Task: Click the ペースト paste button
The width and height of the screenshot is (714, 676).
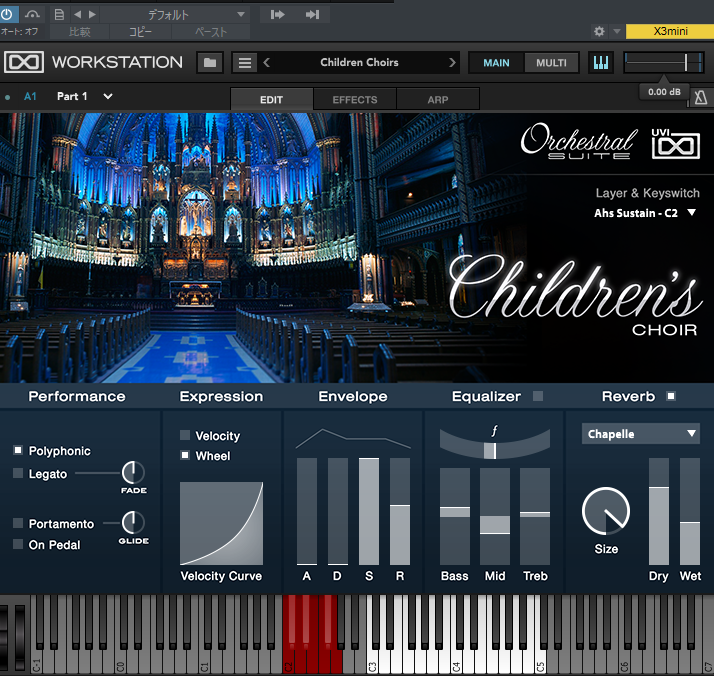Action: (x=211, y=32)
